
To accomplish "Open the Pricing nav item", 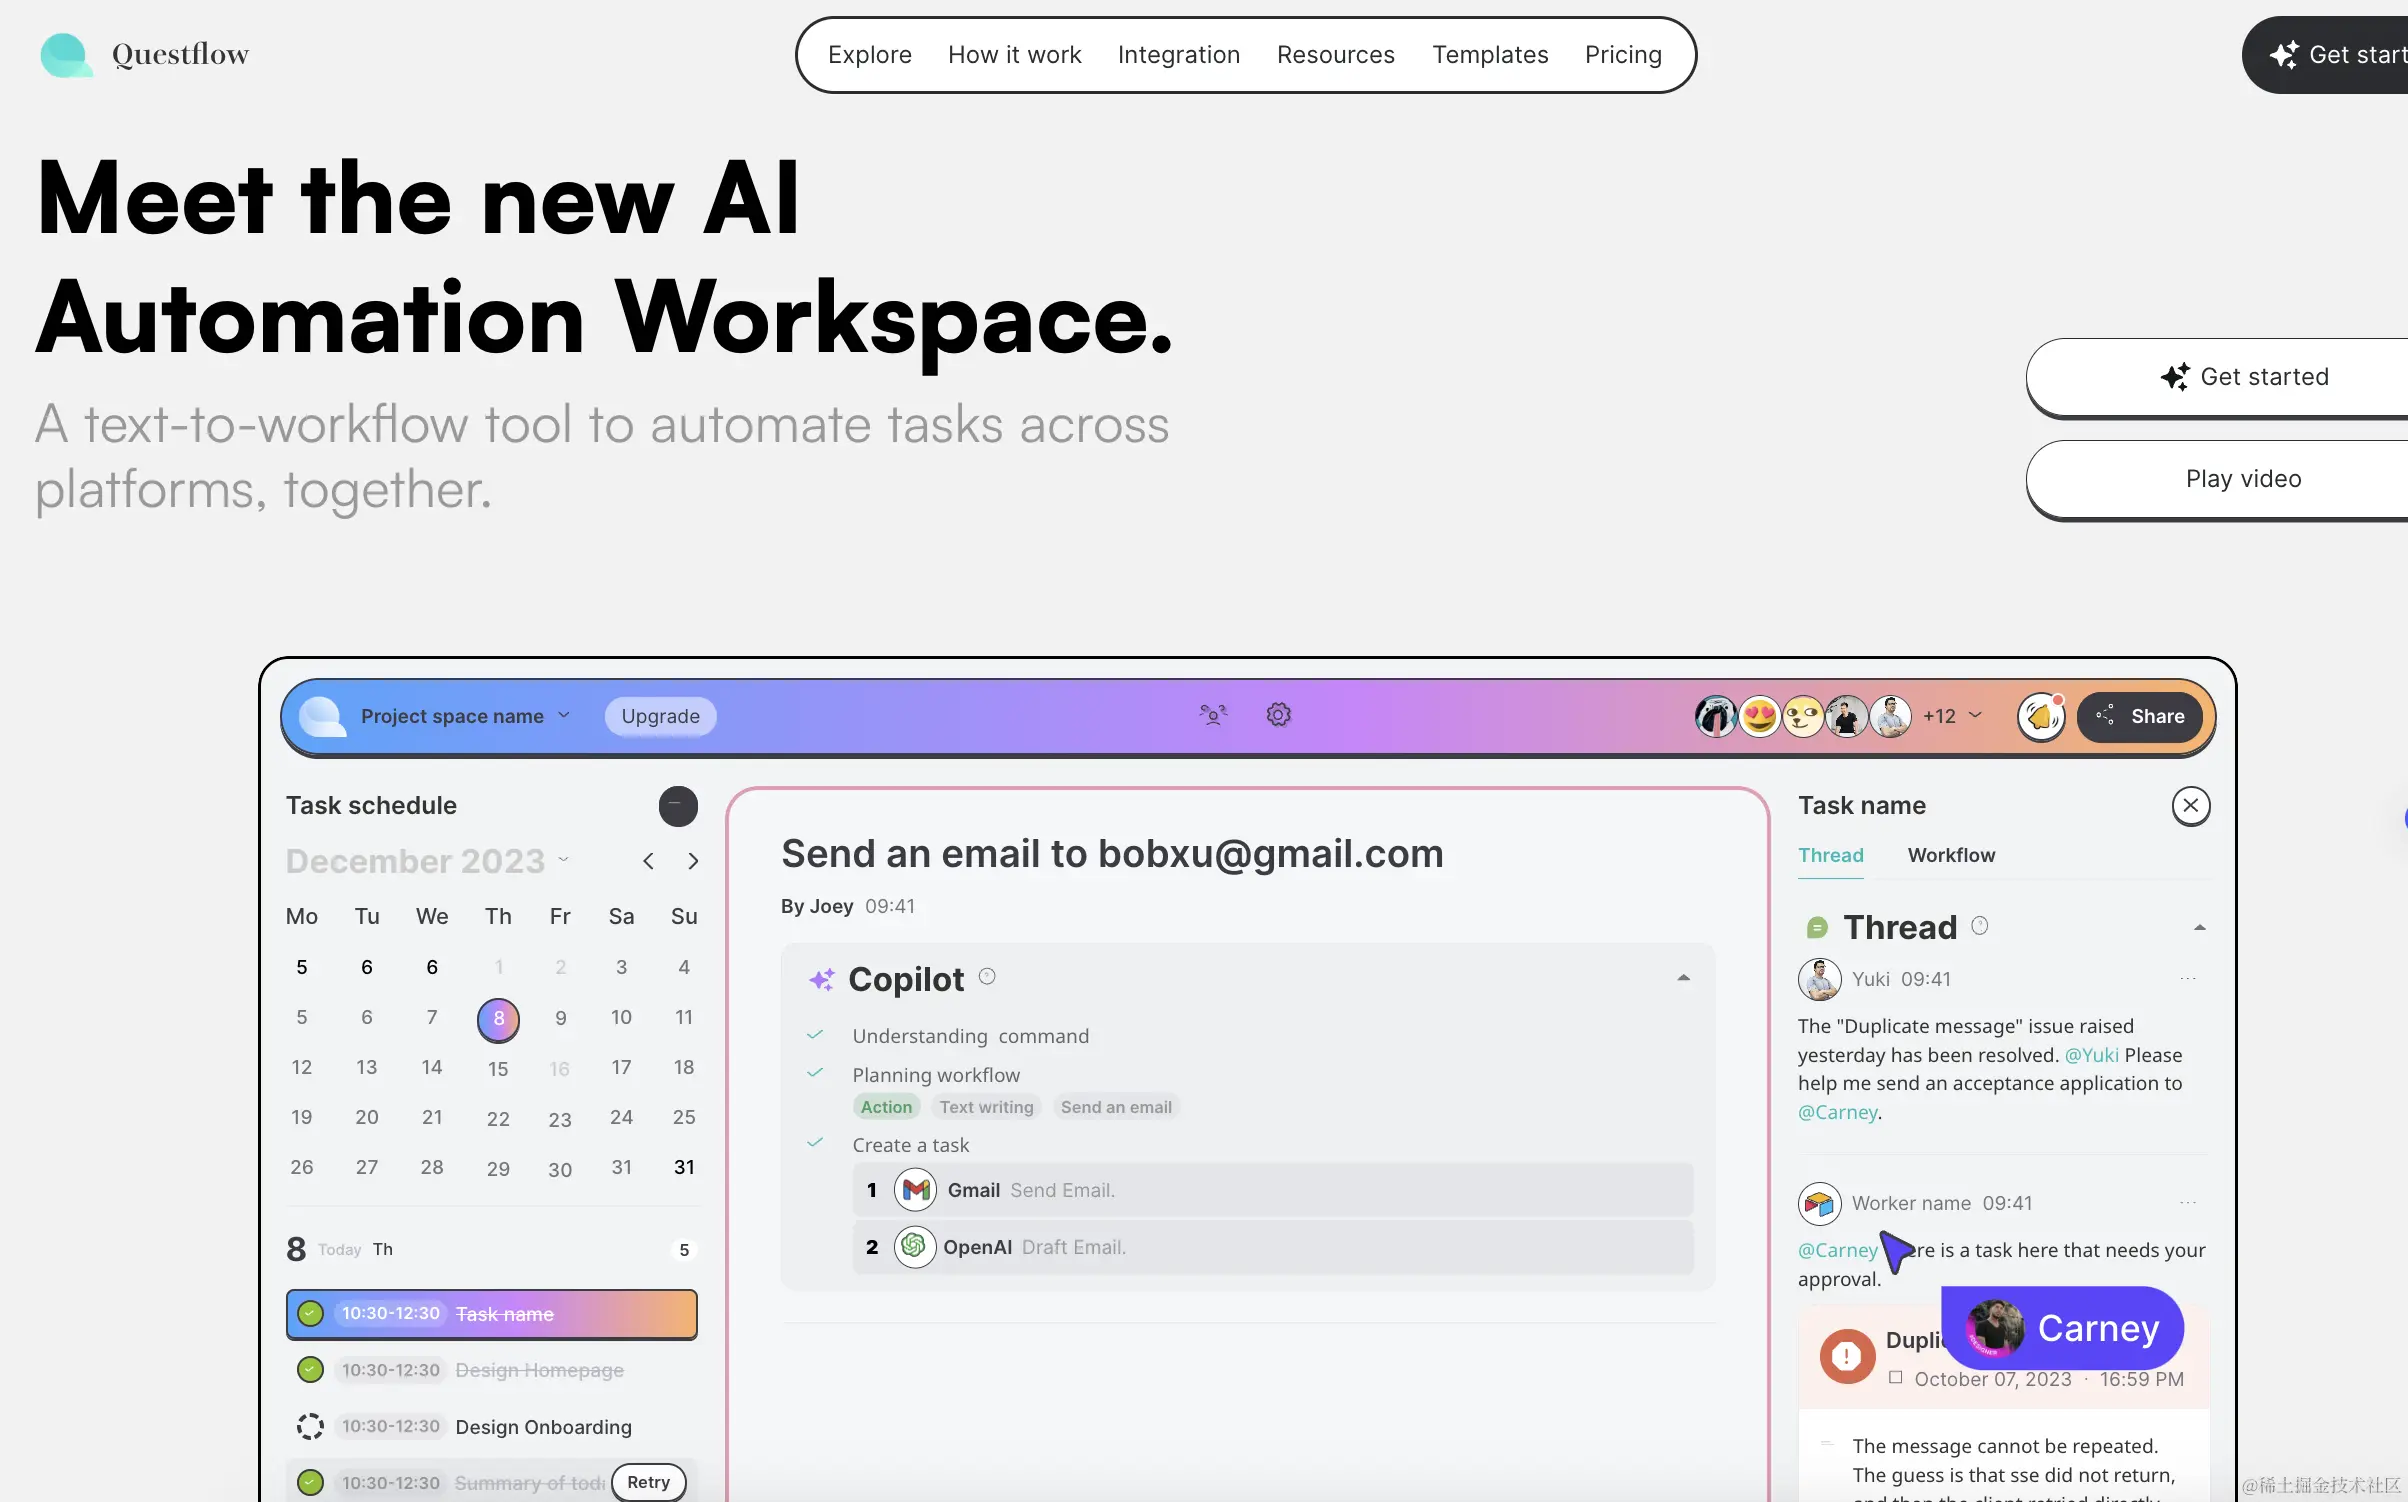I will (x=1622, y=55).
